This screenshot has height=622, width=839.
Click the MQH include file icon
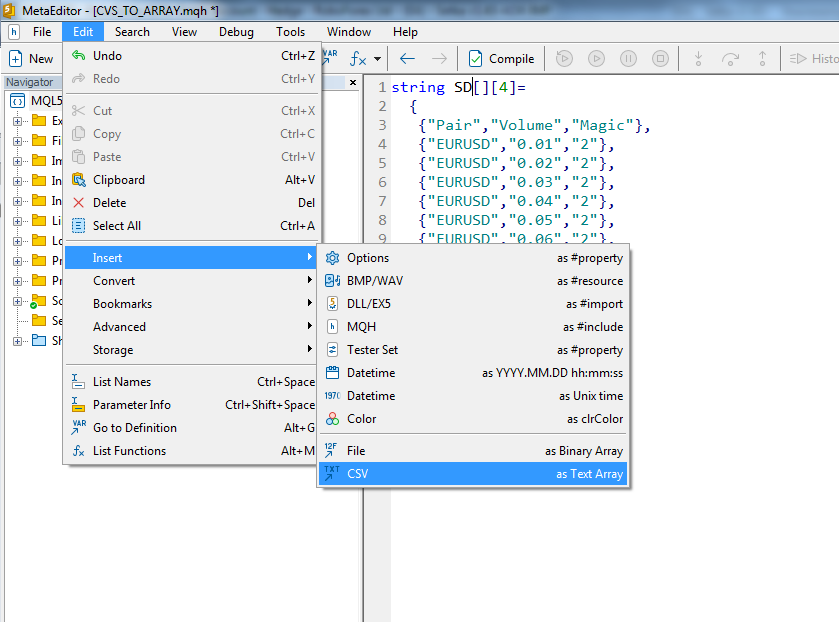(x=332, y=327)
